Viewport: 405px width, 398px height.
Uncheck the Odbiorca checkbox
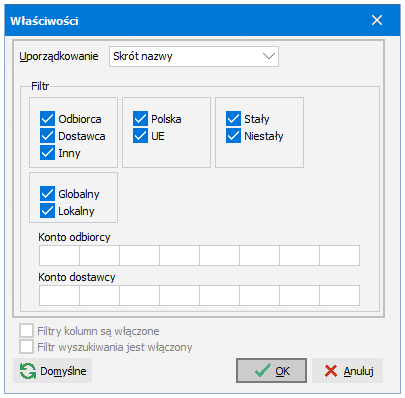tap(47, 119)
